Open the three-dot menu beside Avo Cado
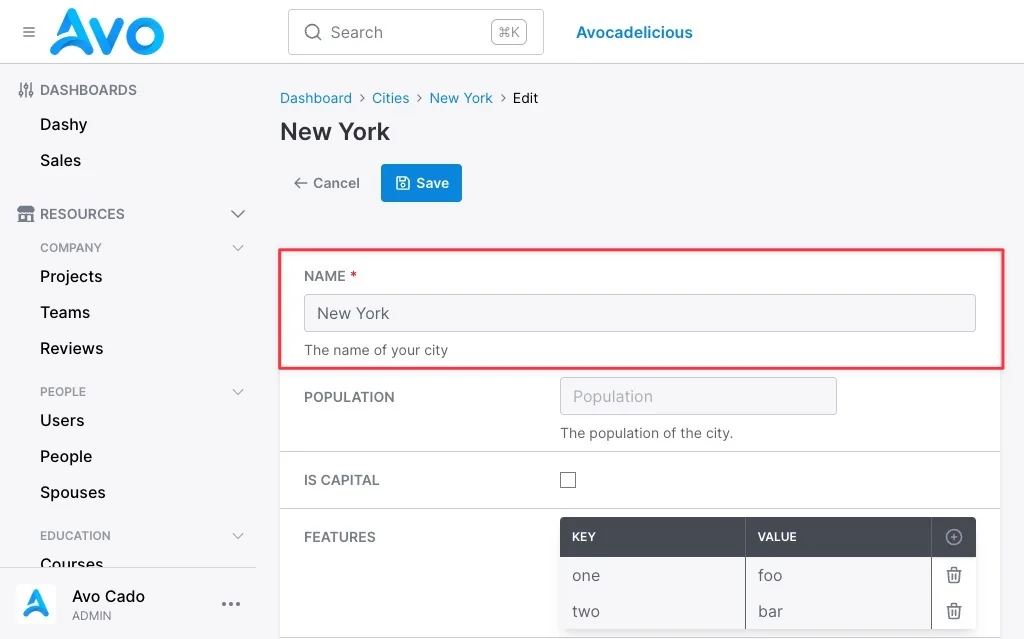This screenshot has width=1024, height=639. click(x=231, y=604)
